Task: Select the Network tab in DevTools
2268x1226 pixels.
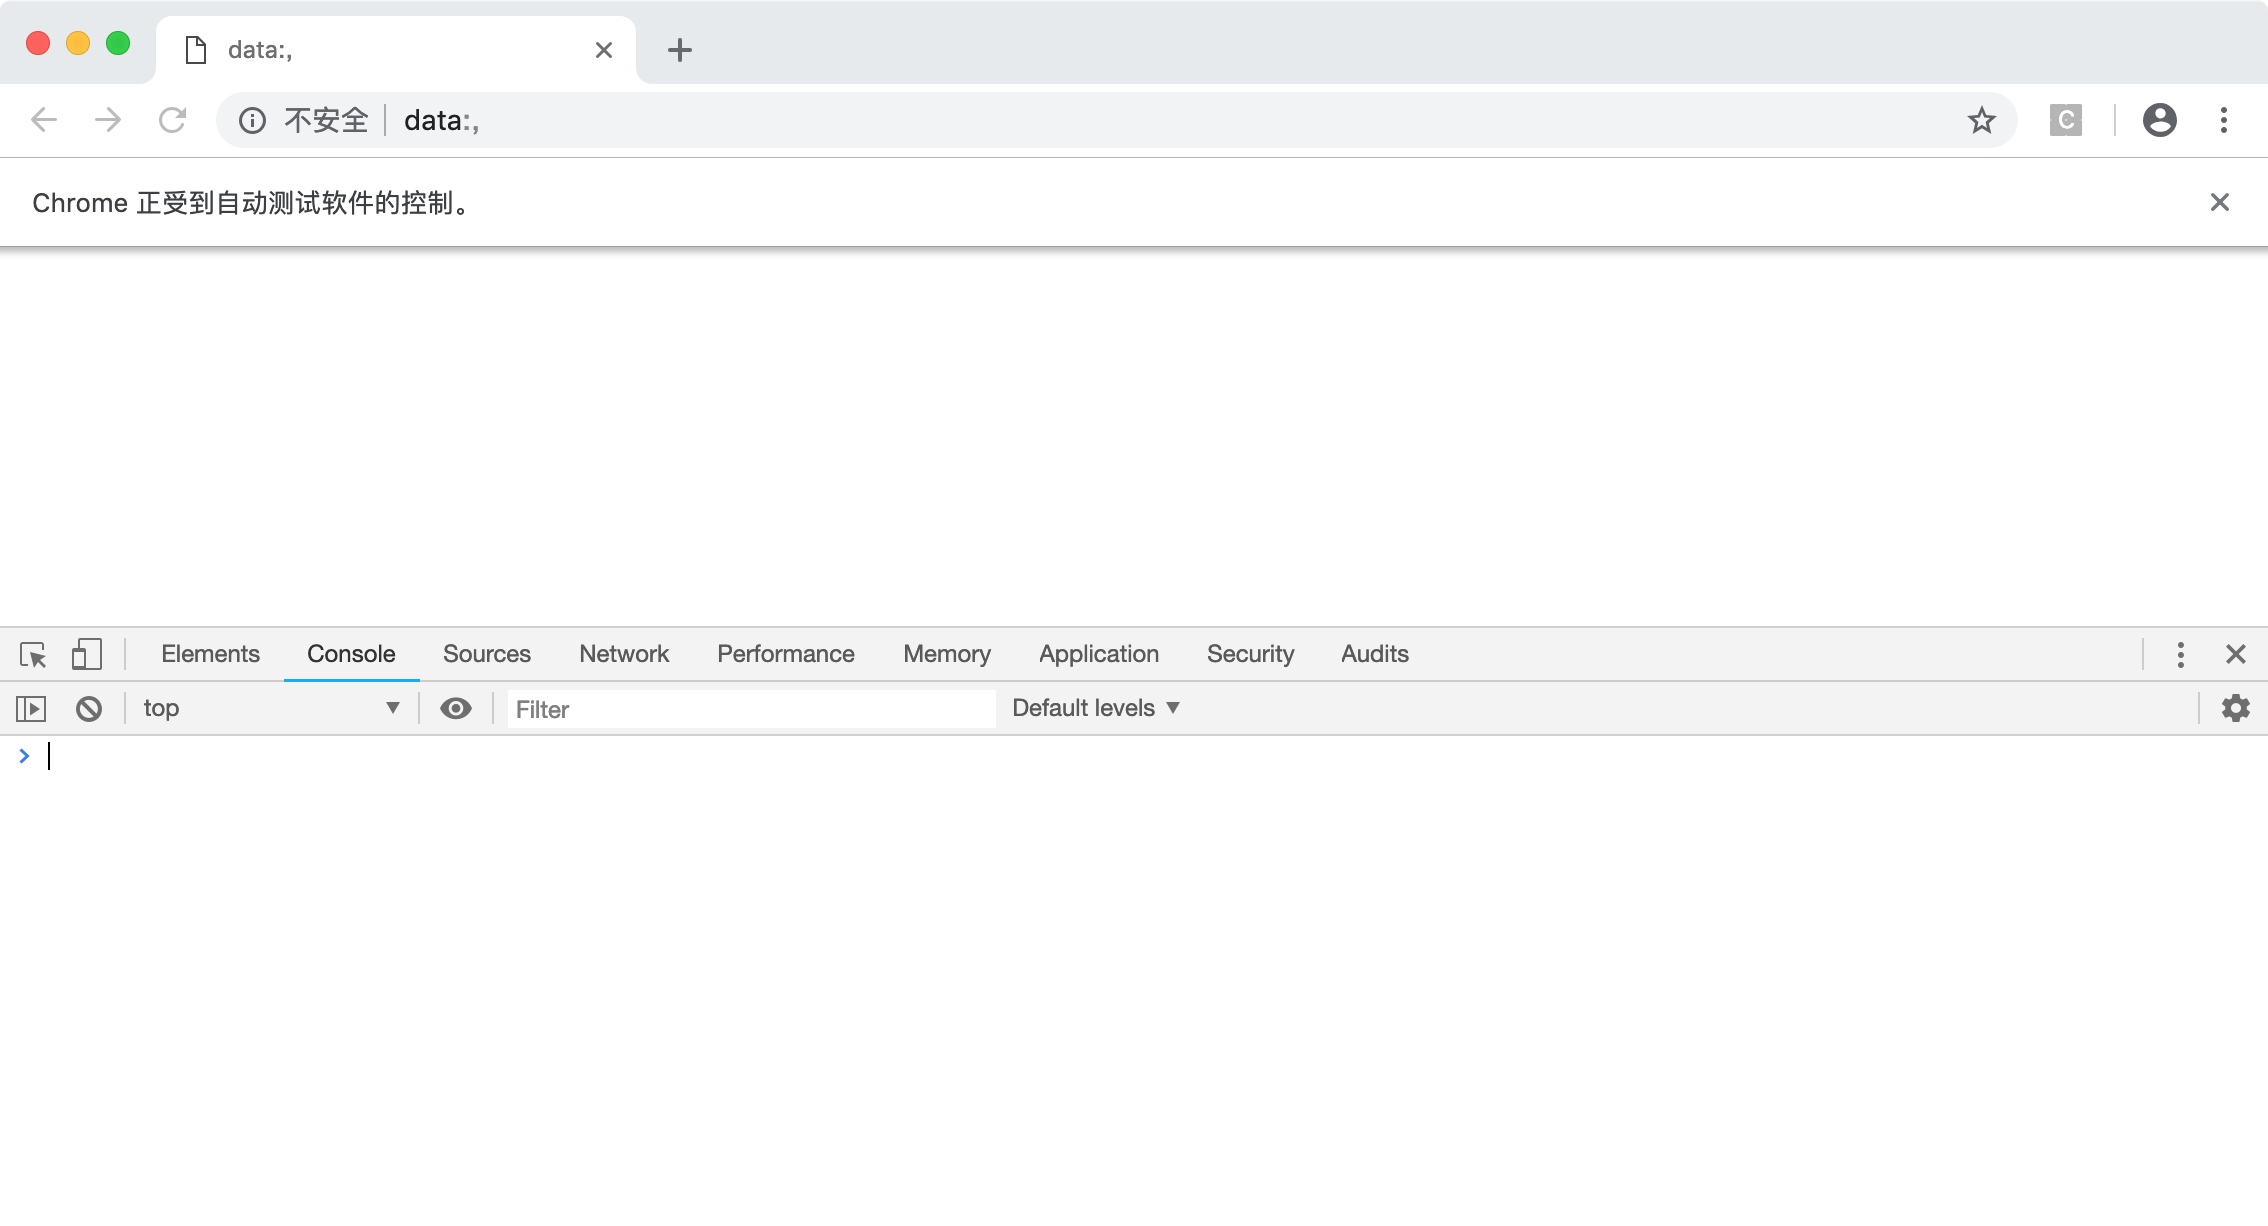Action: (623, 654)
